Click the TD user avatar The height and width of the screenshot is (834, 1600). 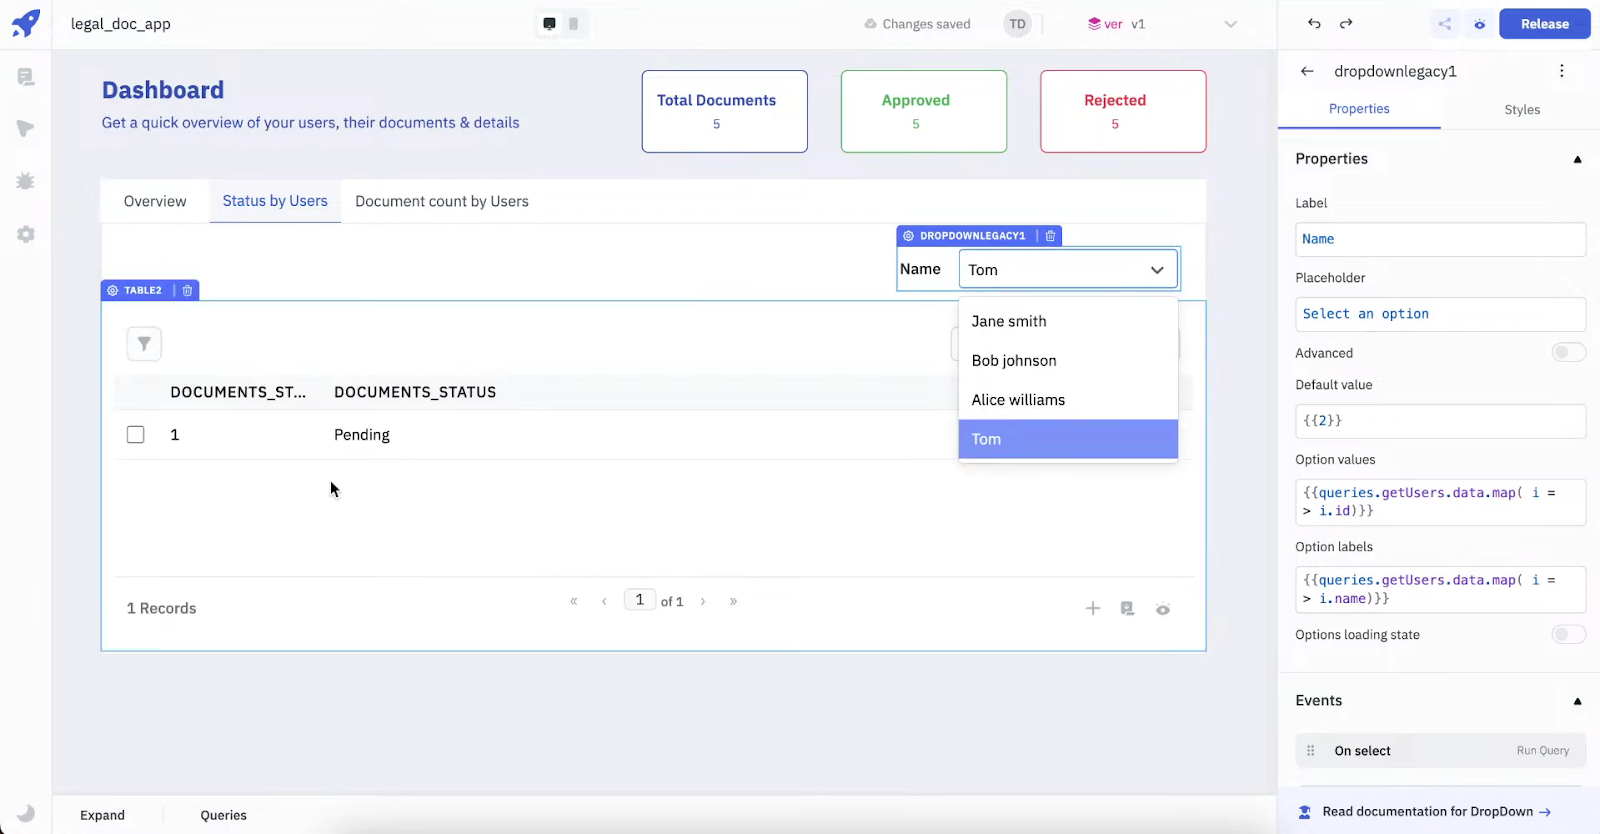1017,24
